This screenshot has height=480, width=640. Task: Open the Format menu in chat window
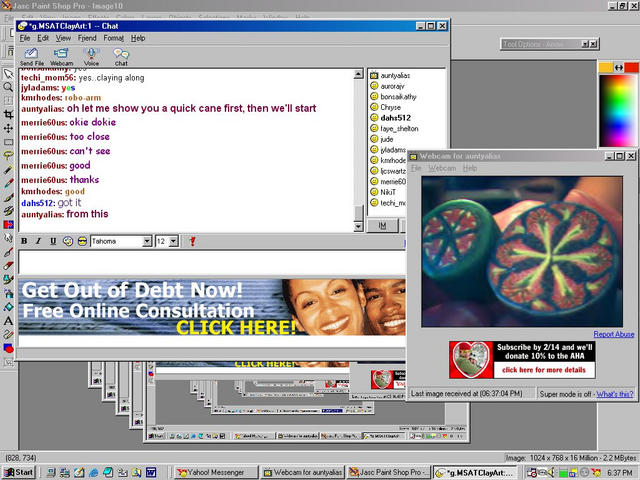click(113, 38)
